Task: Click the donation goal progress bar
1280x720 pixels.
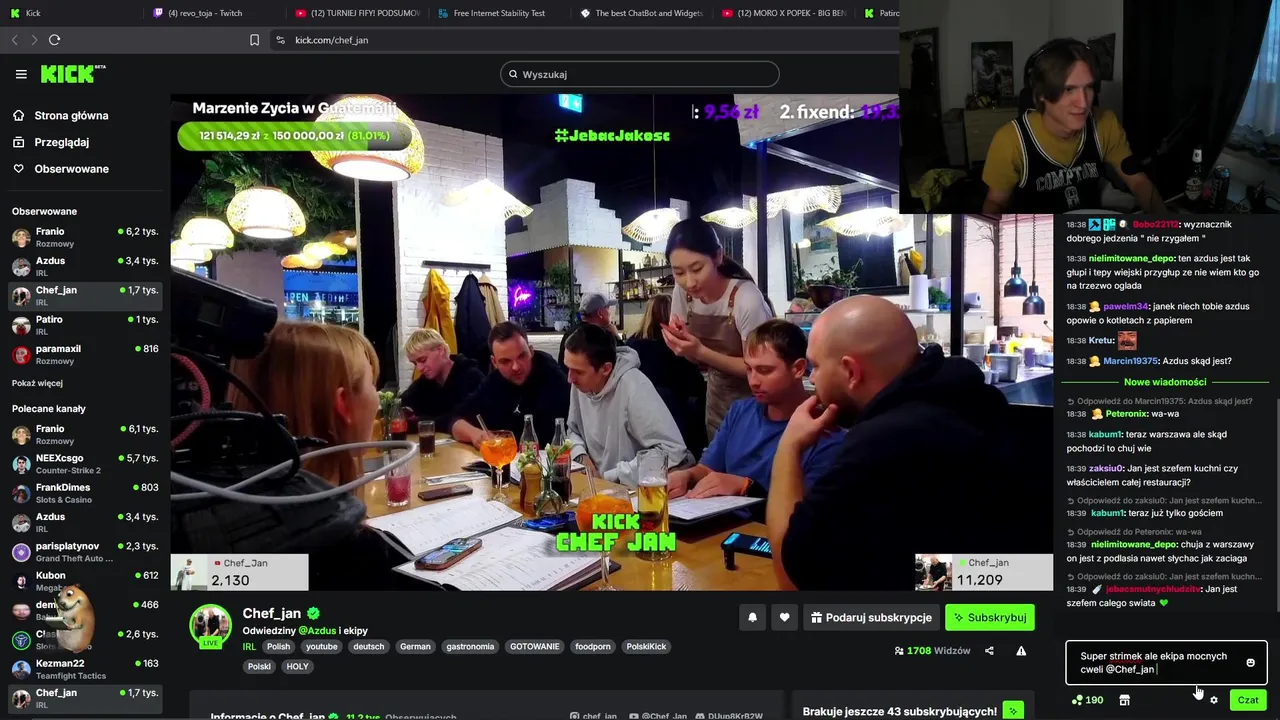Action: click(297, 136)
